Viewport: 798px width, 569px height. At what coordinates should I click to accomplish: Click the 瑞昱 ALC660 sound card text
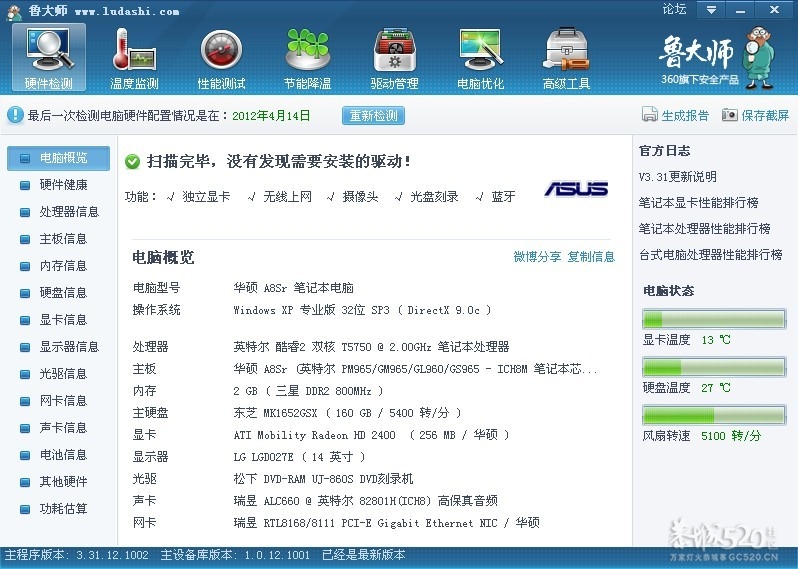pos(365,501)
